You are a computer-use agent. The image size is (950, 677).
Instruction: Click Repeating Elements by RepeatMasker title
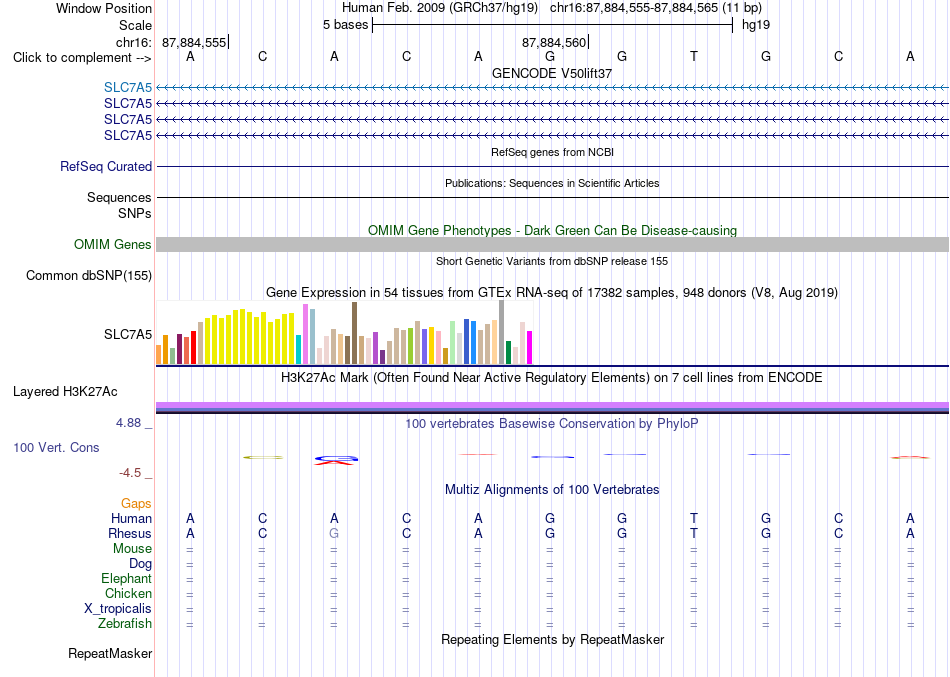tap(552, 639)
